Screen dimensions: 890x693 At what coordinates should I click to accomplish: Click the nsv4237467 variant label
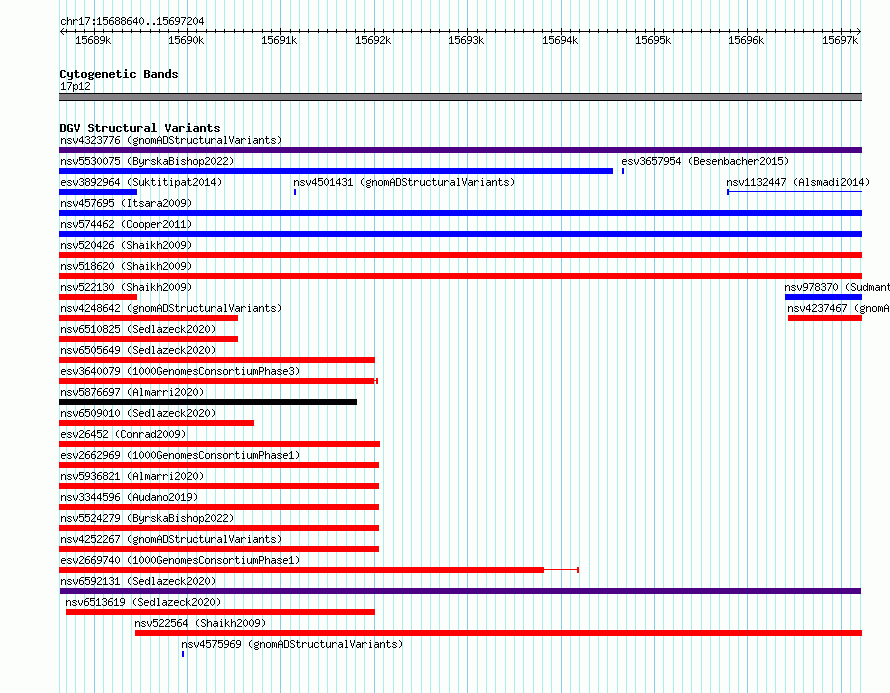tap(838, 308)
